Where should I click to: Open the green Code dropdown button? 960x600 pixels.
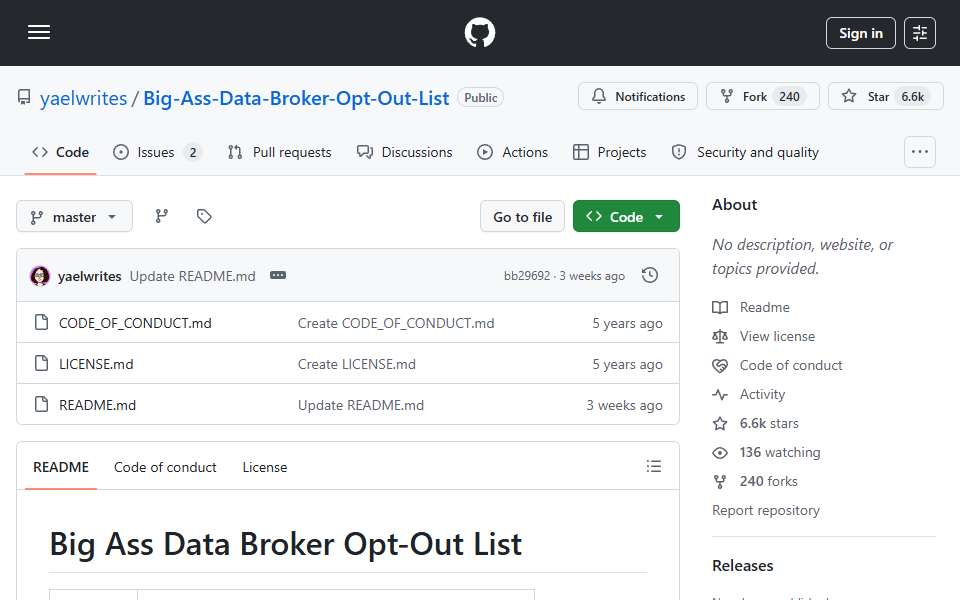[x=626, y=217]
